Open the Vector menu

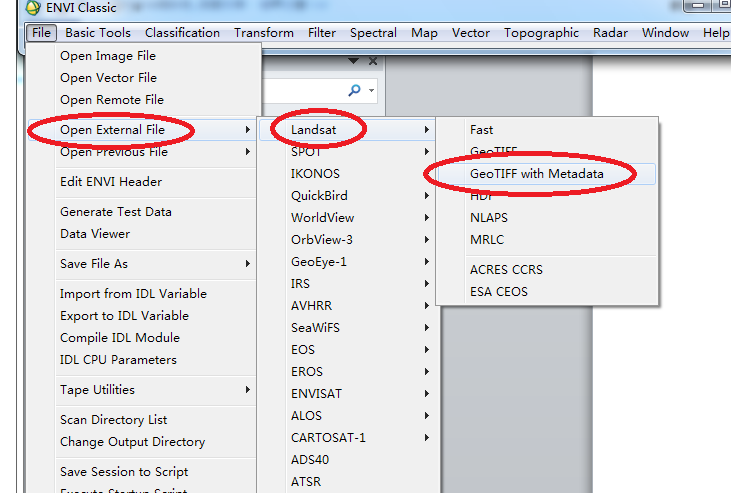pos(471,33)
